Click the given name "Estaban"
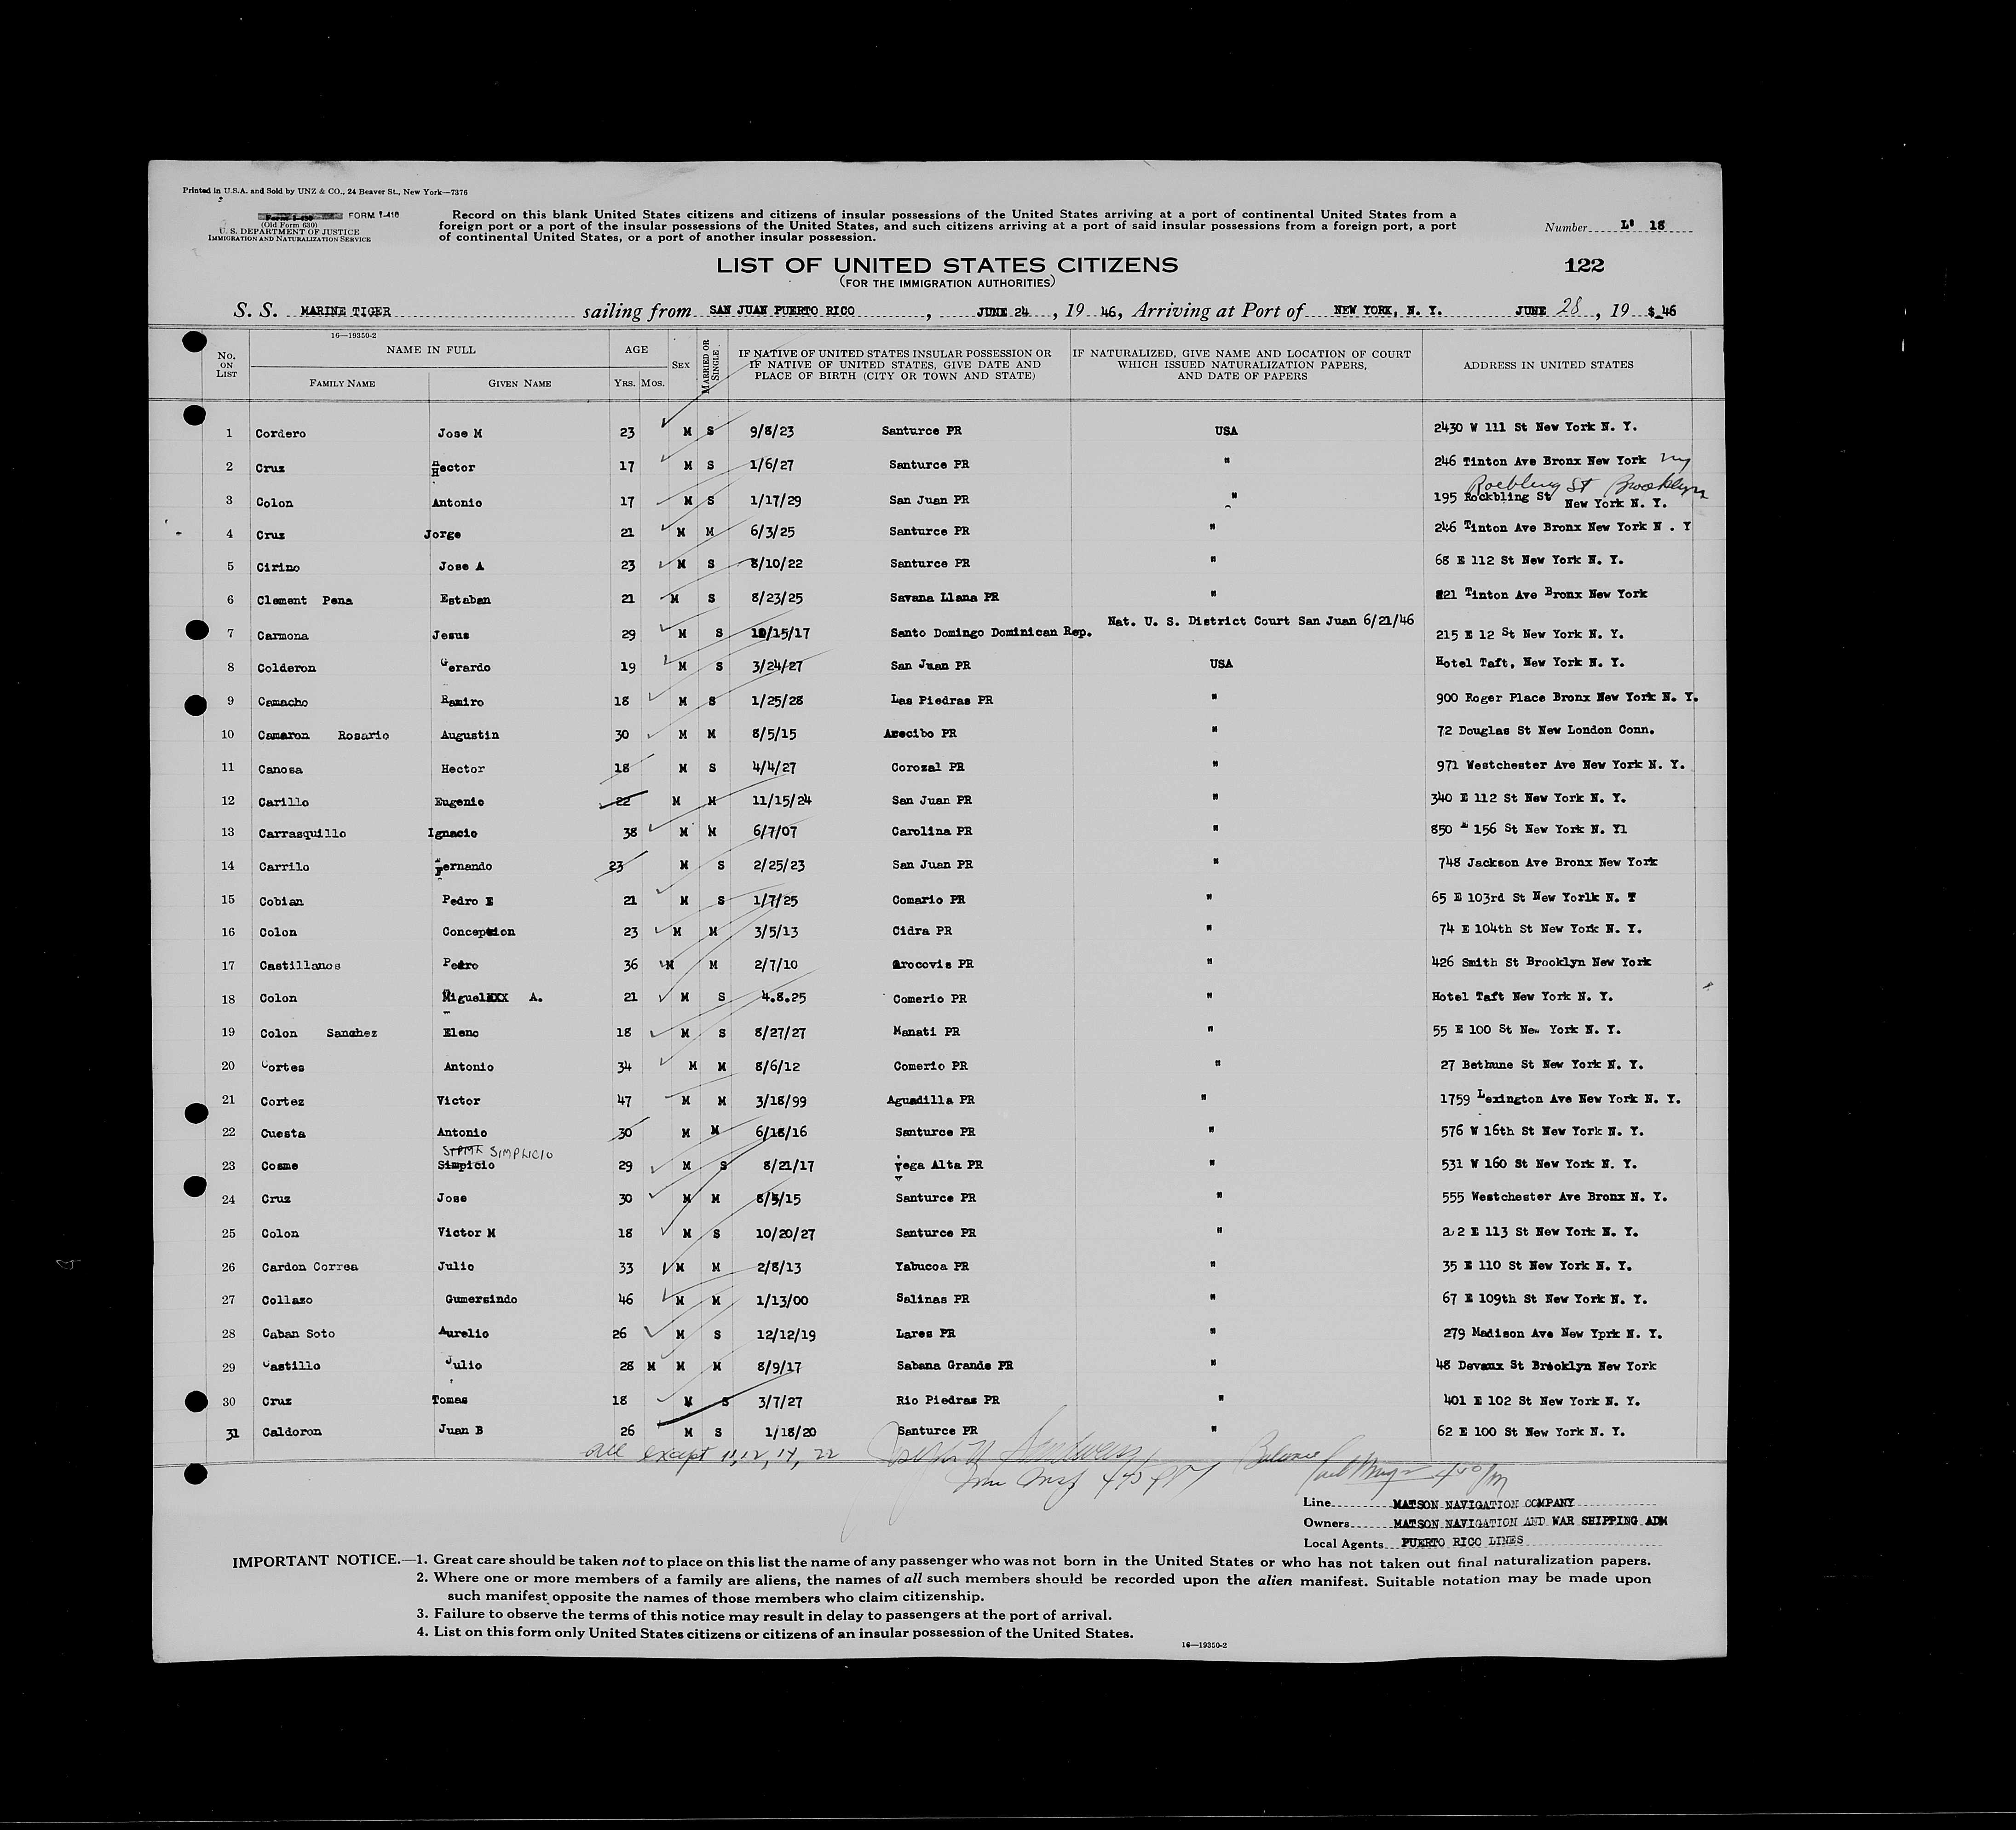Screen dimensions: 2016x1830 (467, 599)
